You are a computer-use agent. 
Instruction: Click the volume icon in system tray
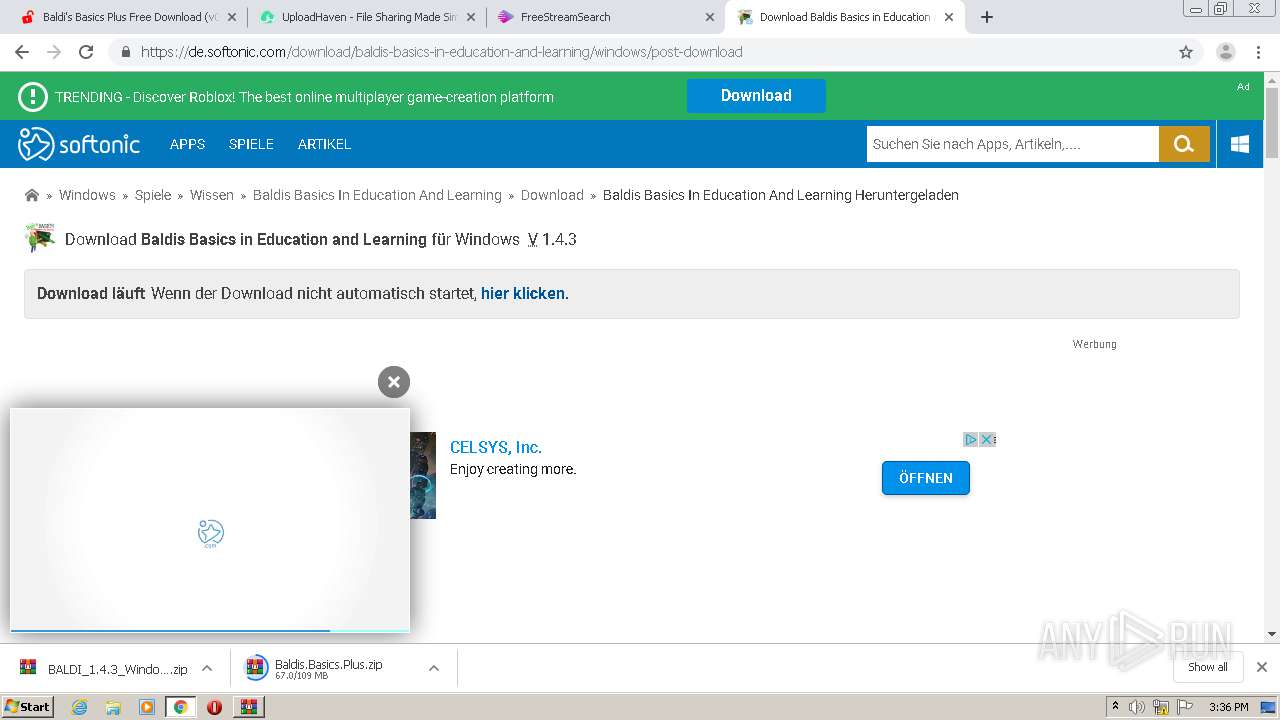pyautogui.click(x=1137, y=707)
